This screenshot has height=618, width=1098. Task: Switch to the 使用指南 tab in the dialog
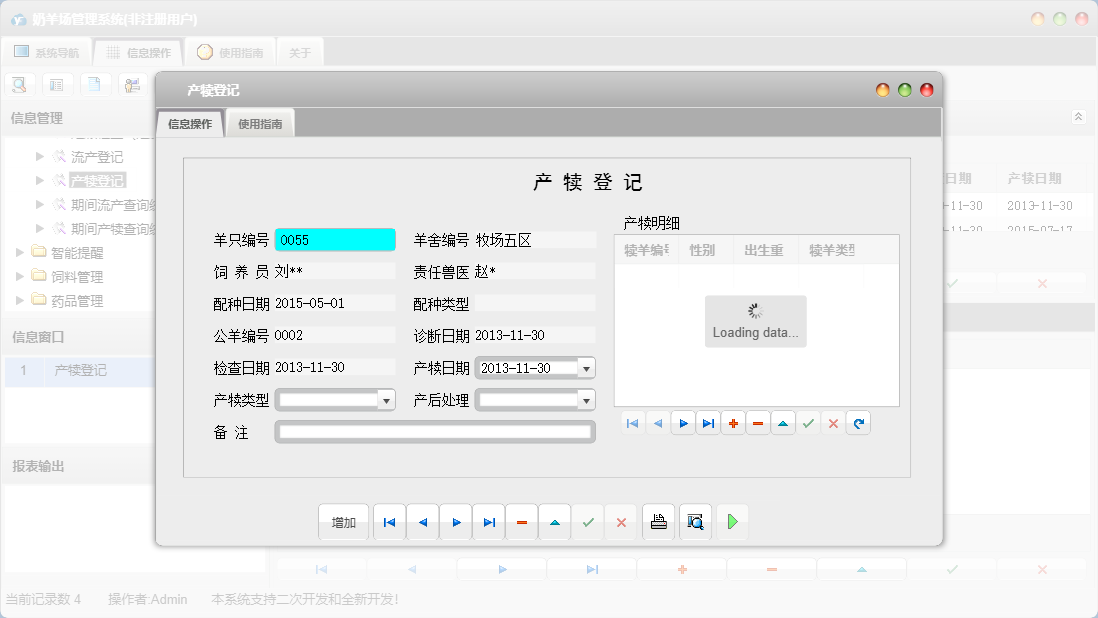(260, 122)
